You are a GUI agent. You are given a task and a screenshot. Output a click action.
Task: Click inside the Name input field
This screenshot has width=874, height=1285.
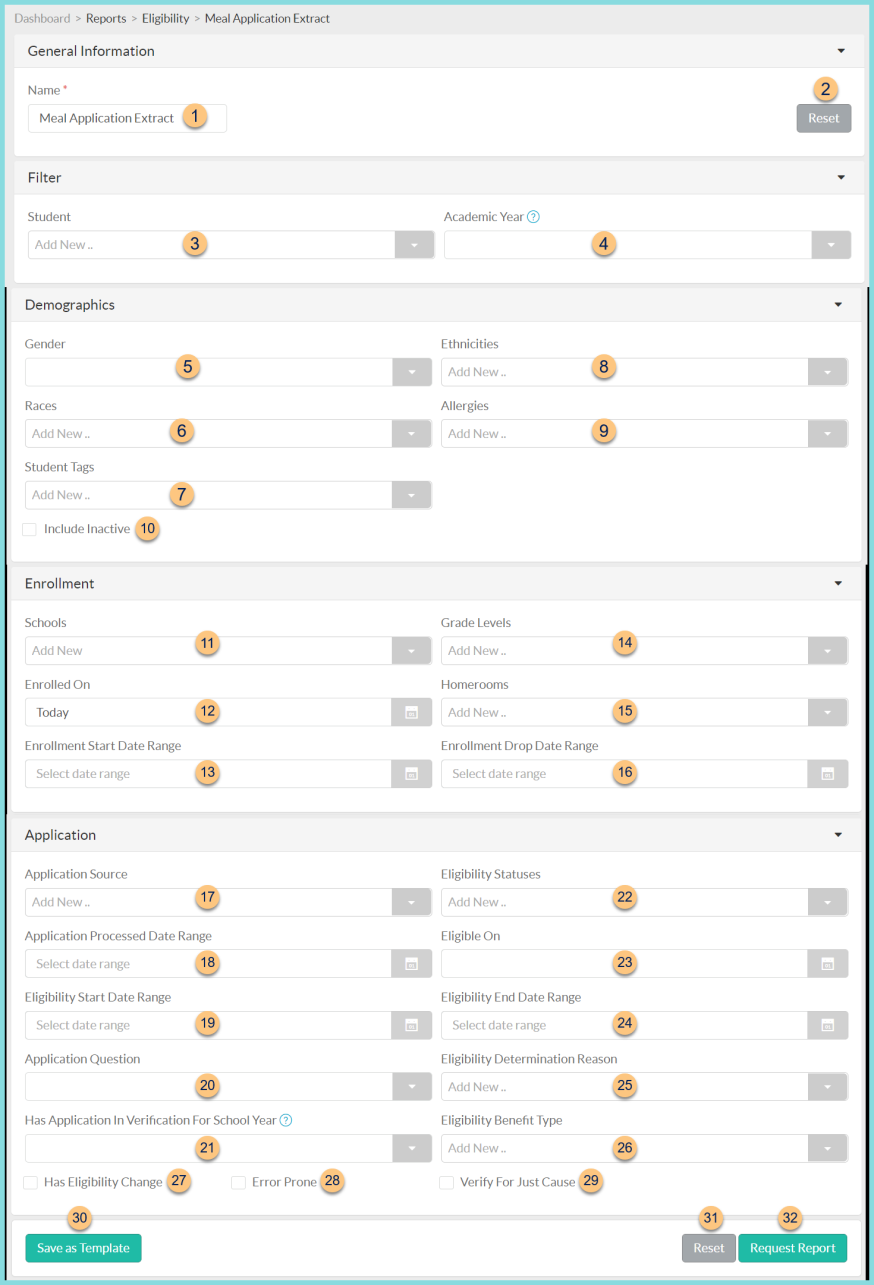[110, 118]
